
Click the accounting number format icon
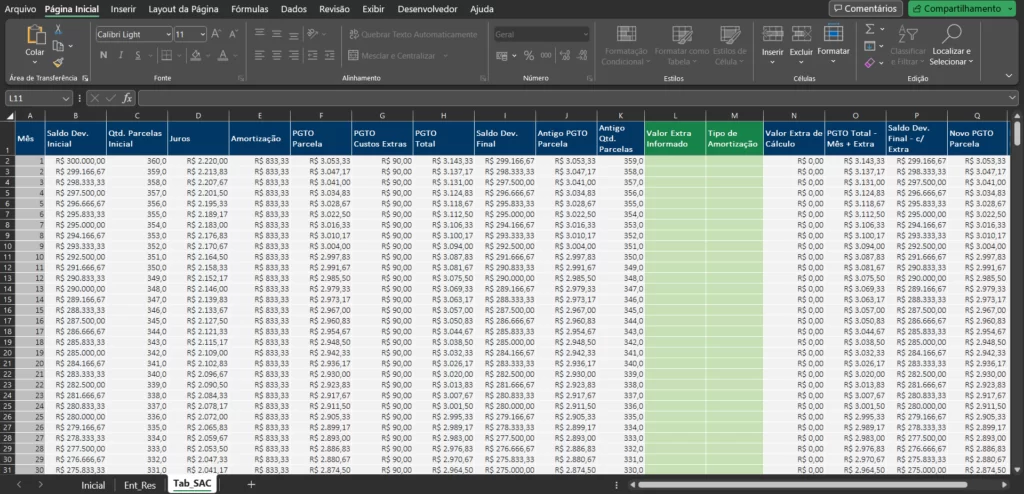point(502,56)
